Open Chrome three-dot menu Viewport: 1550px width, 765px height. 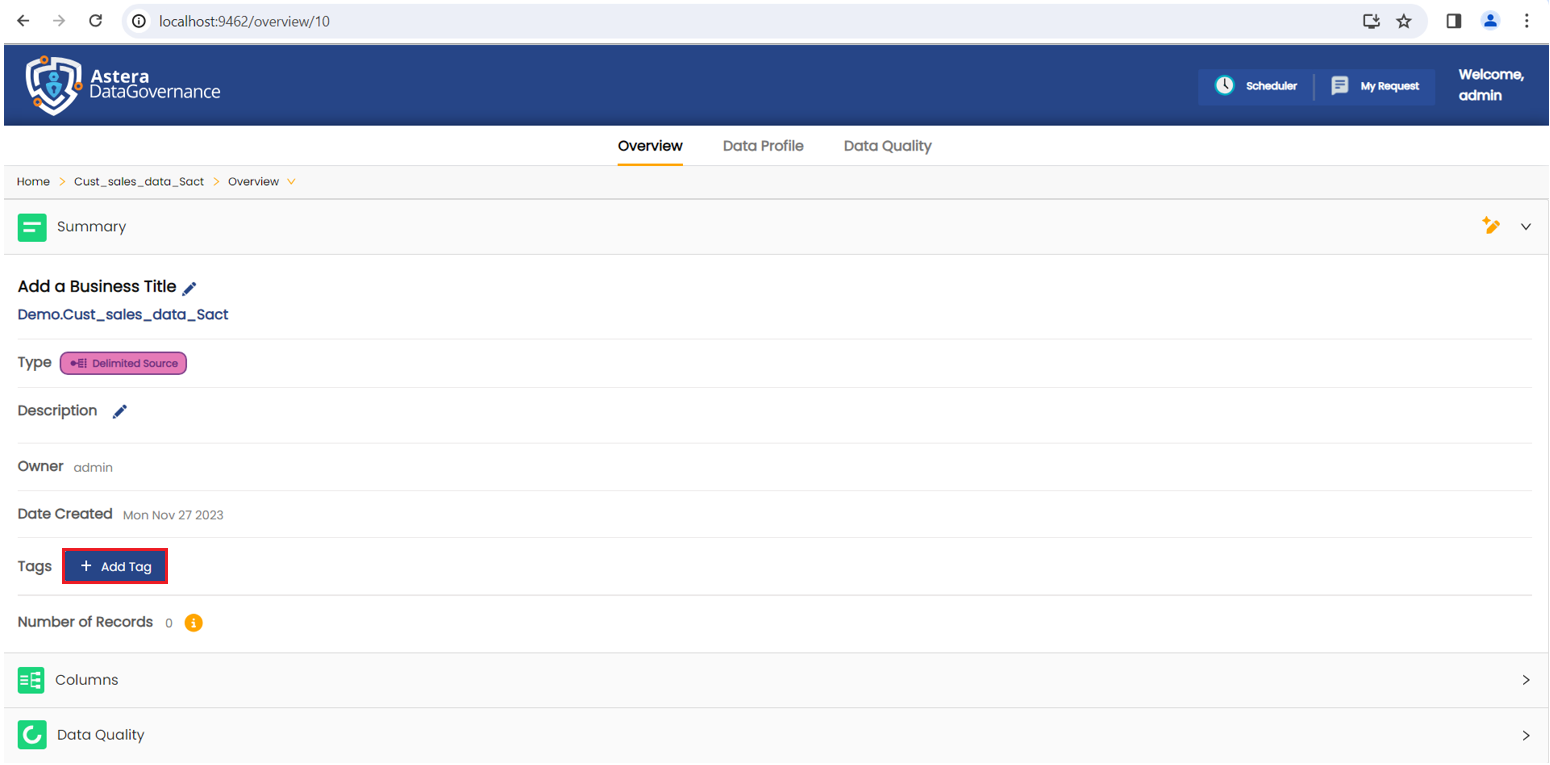(x=1527, y=21)
